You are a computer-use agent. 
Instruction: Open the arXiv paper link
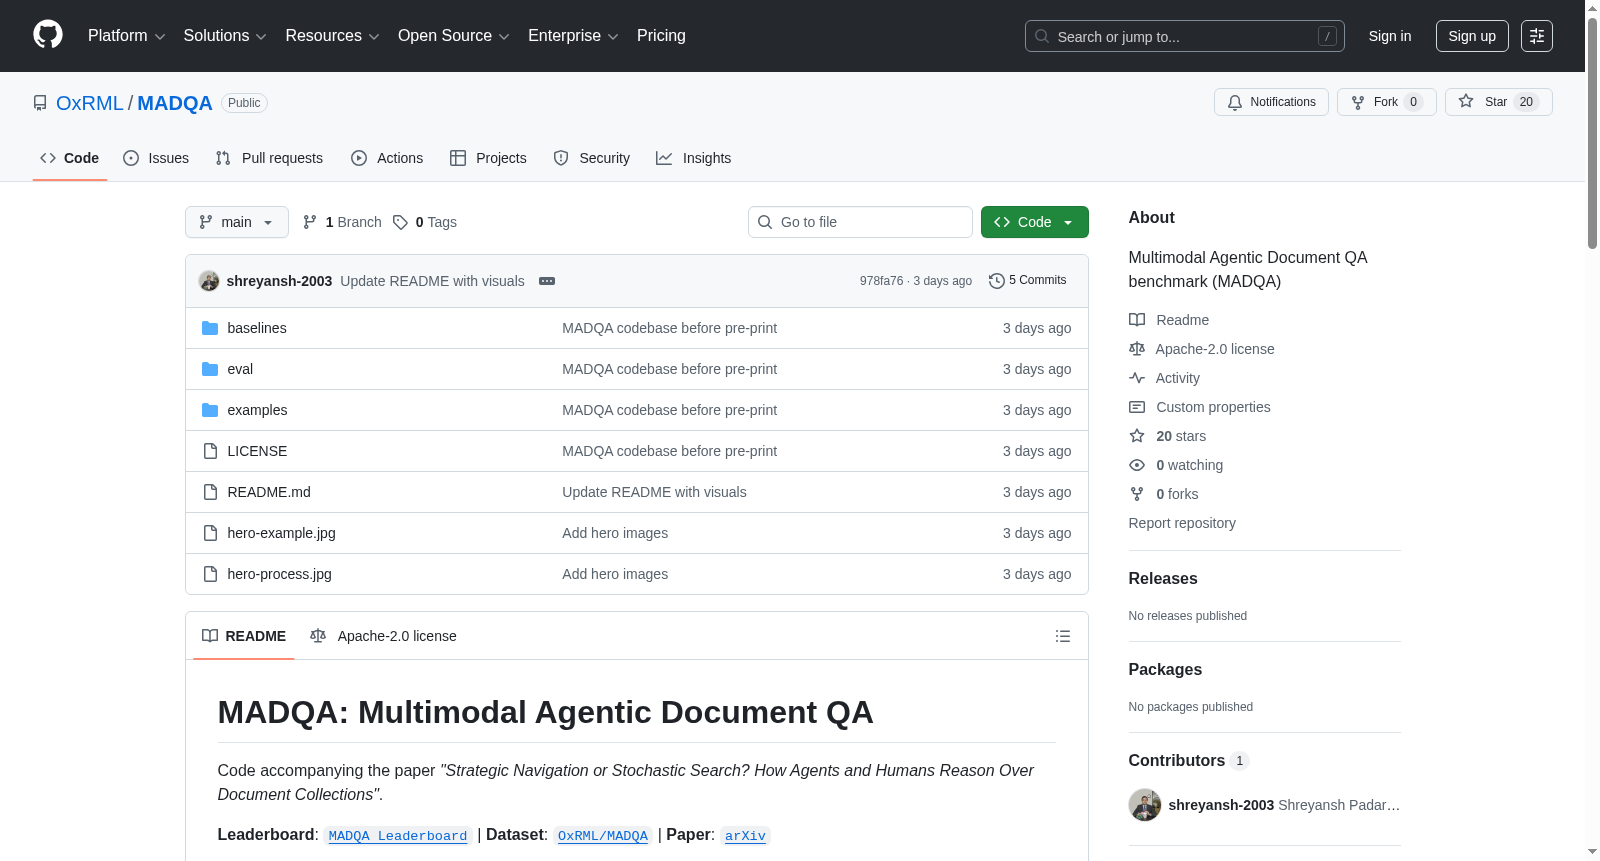pyautogui.click(x=745, y=836)
